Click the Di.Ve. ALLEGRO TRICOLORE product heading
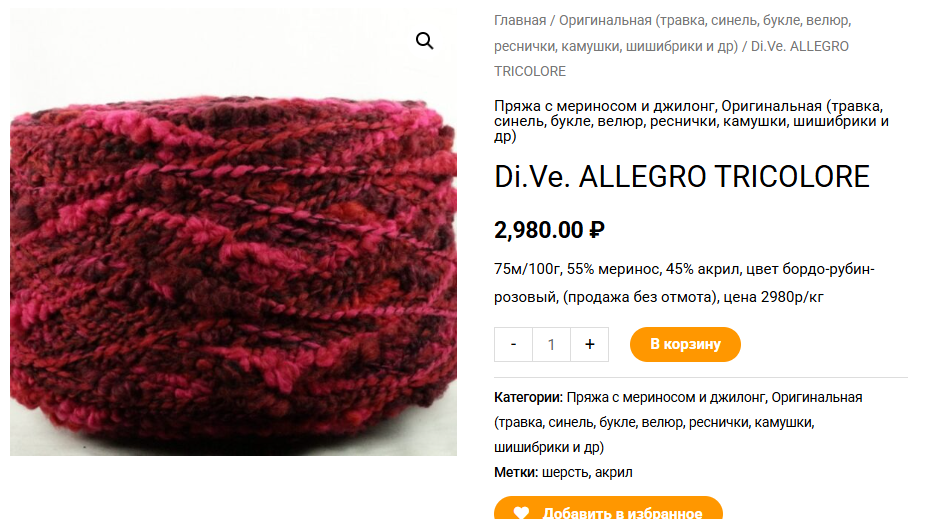 coord(682,177)
